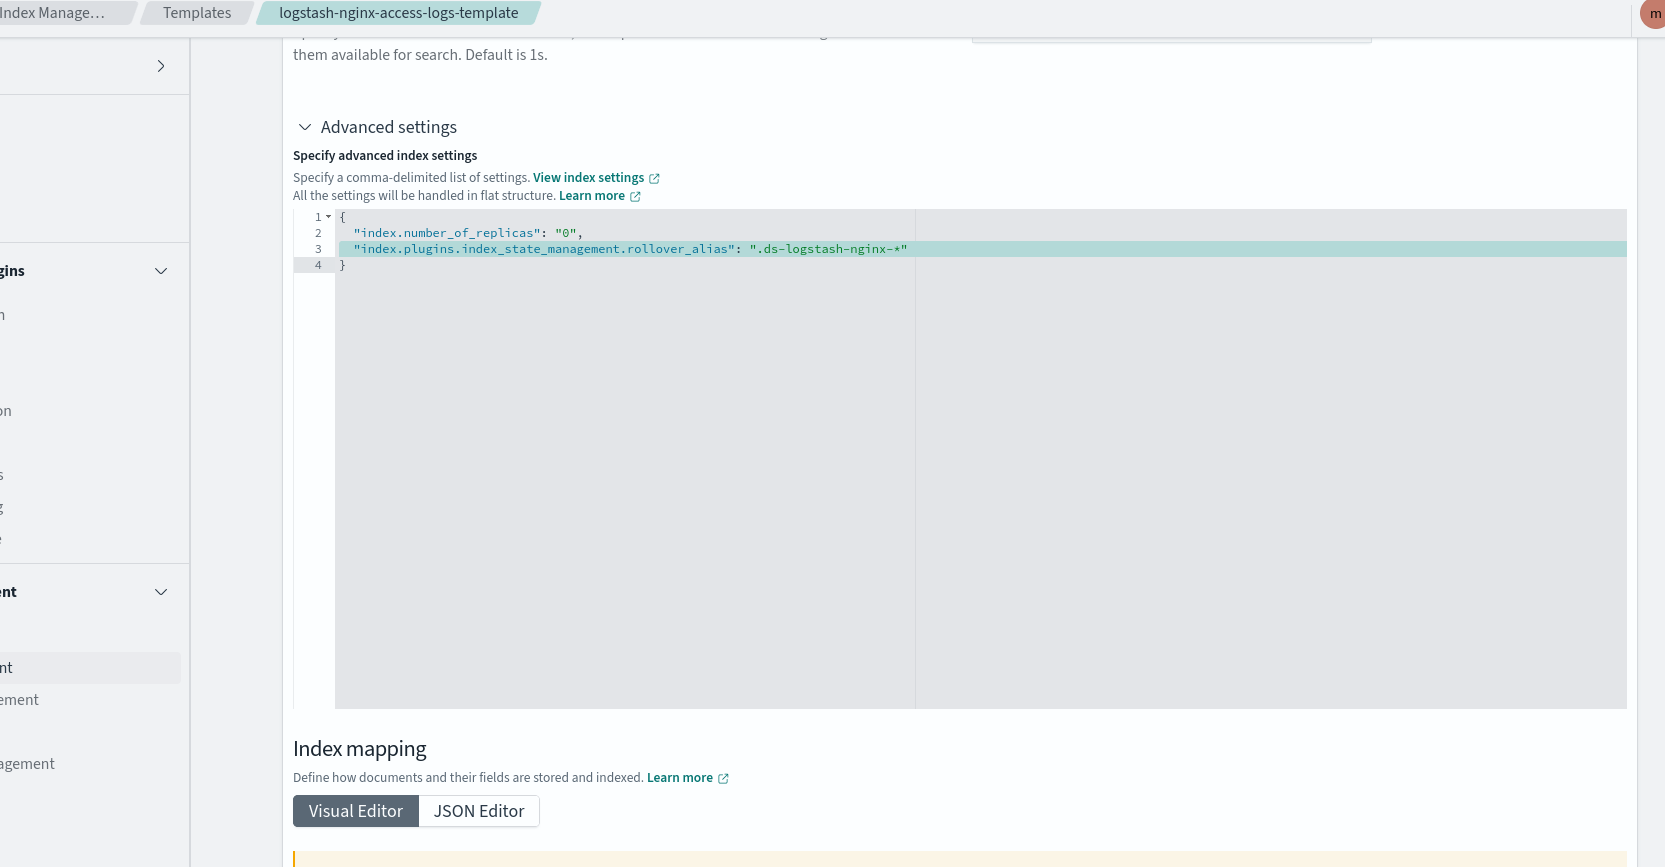Collapse the sidebar section ending in "ent"
This screenshot has height=867, width=1665.
tap(161, 592)
